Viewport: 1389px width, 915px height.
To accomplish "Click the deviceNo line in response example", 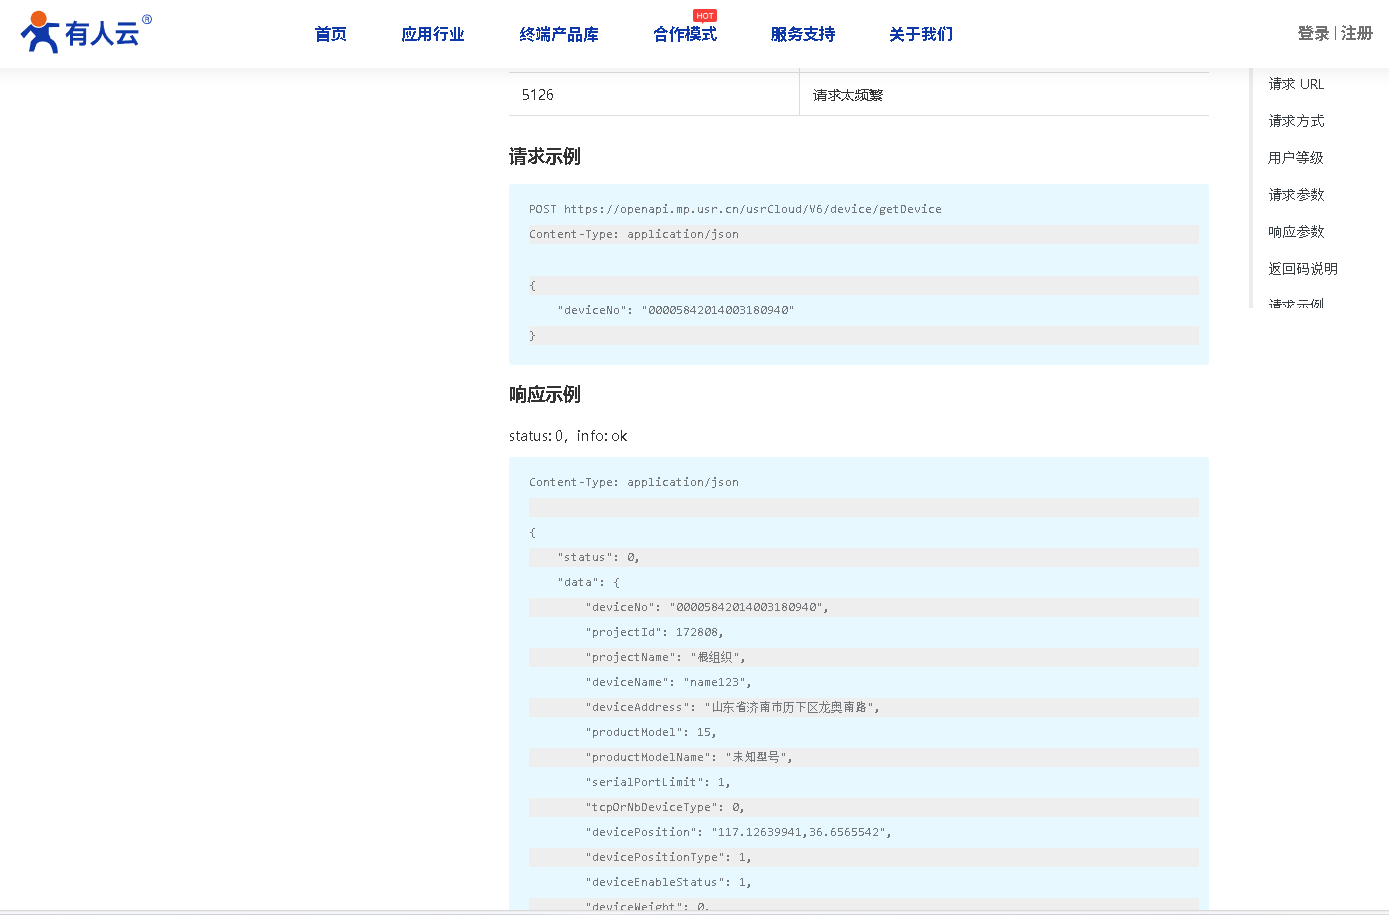I will click(864, 607).
